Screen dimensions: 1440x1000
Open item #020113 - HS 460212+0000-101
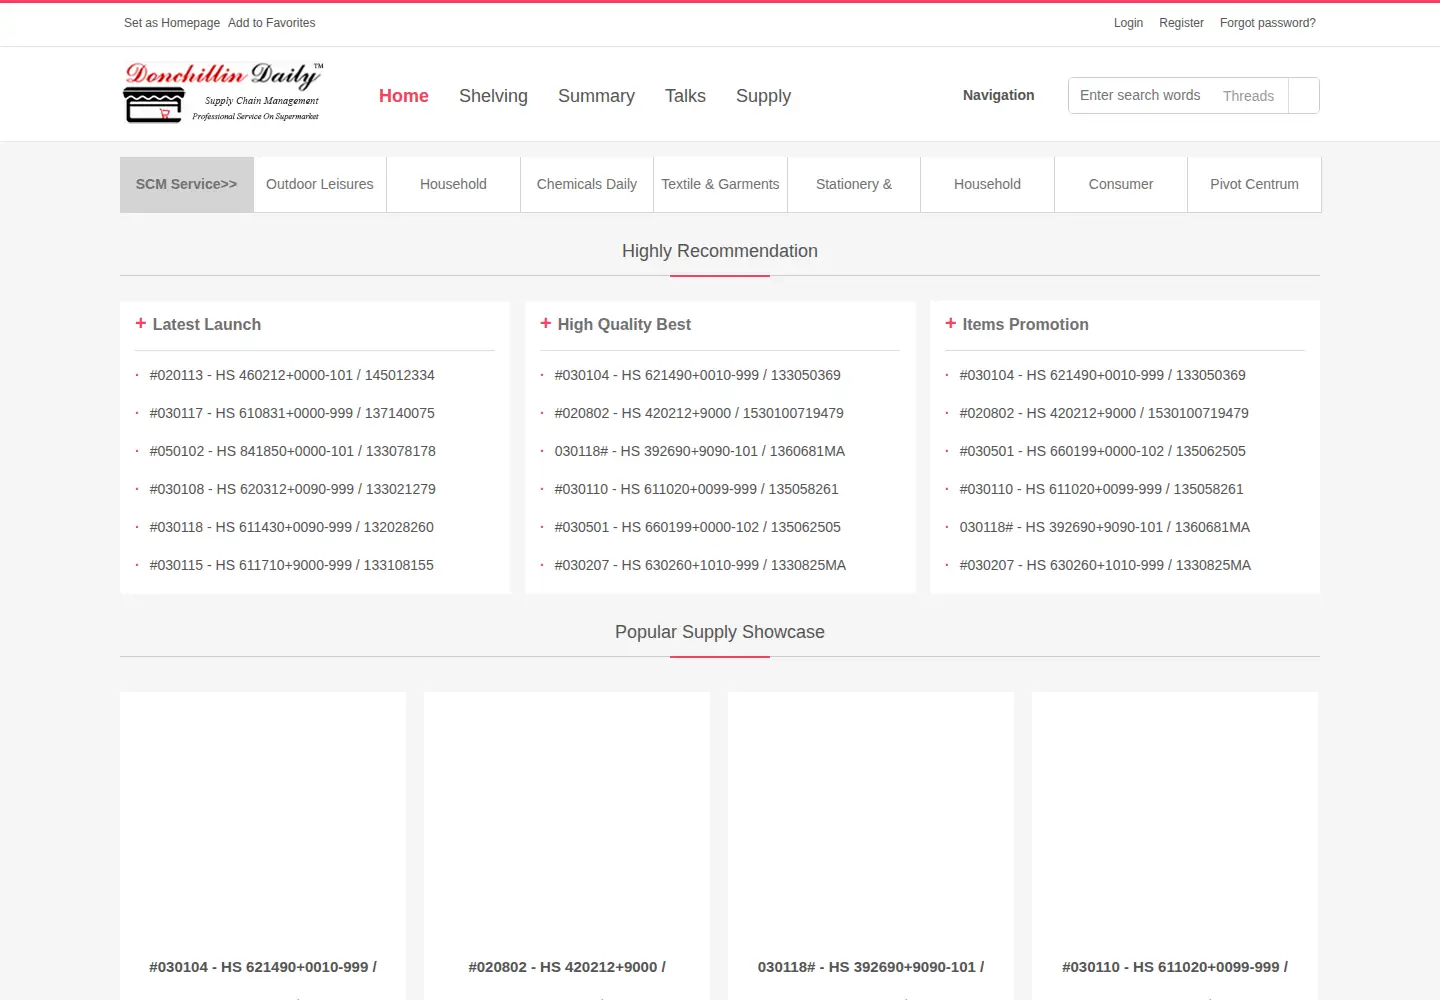(292, 375)
